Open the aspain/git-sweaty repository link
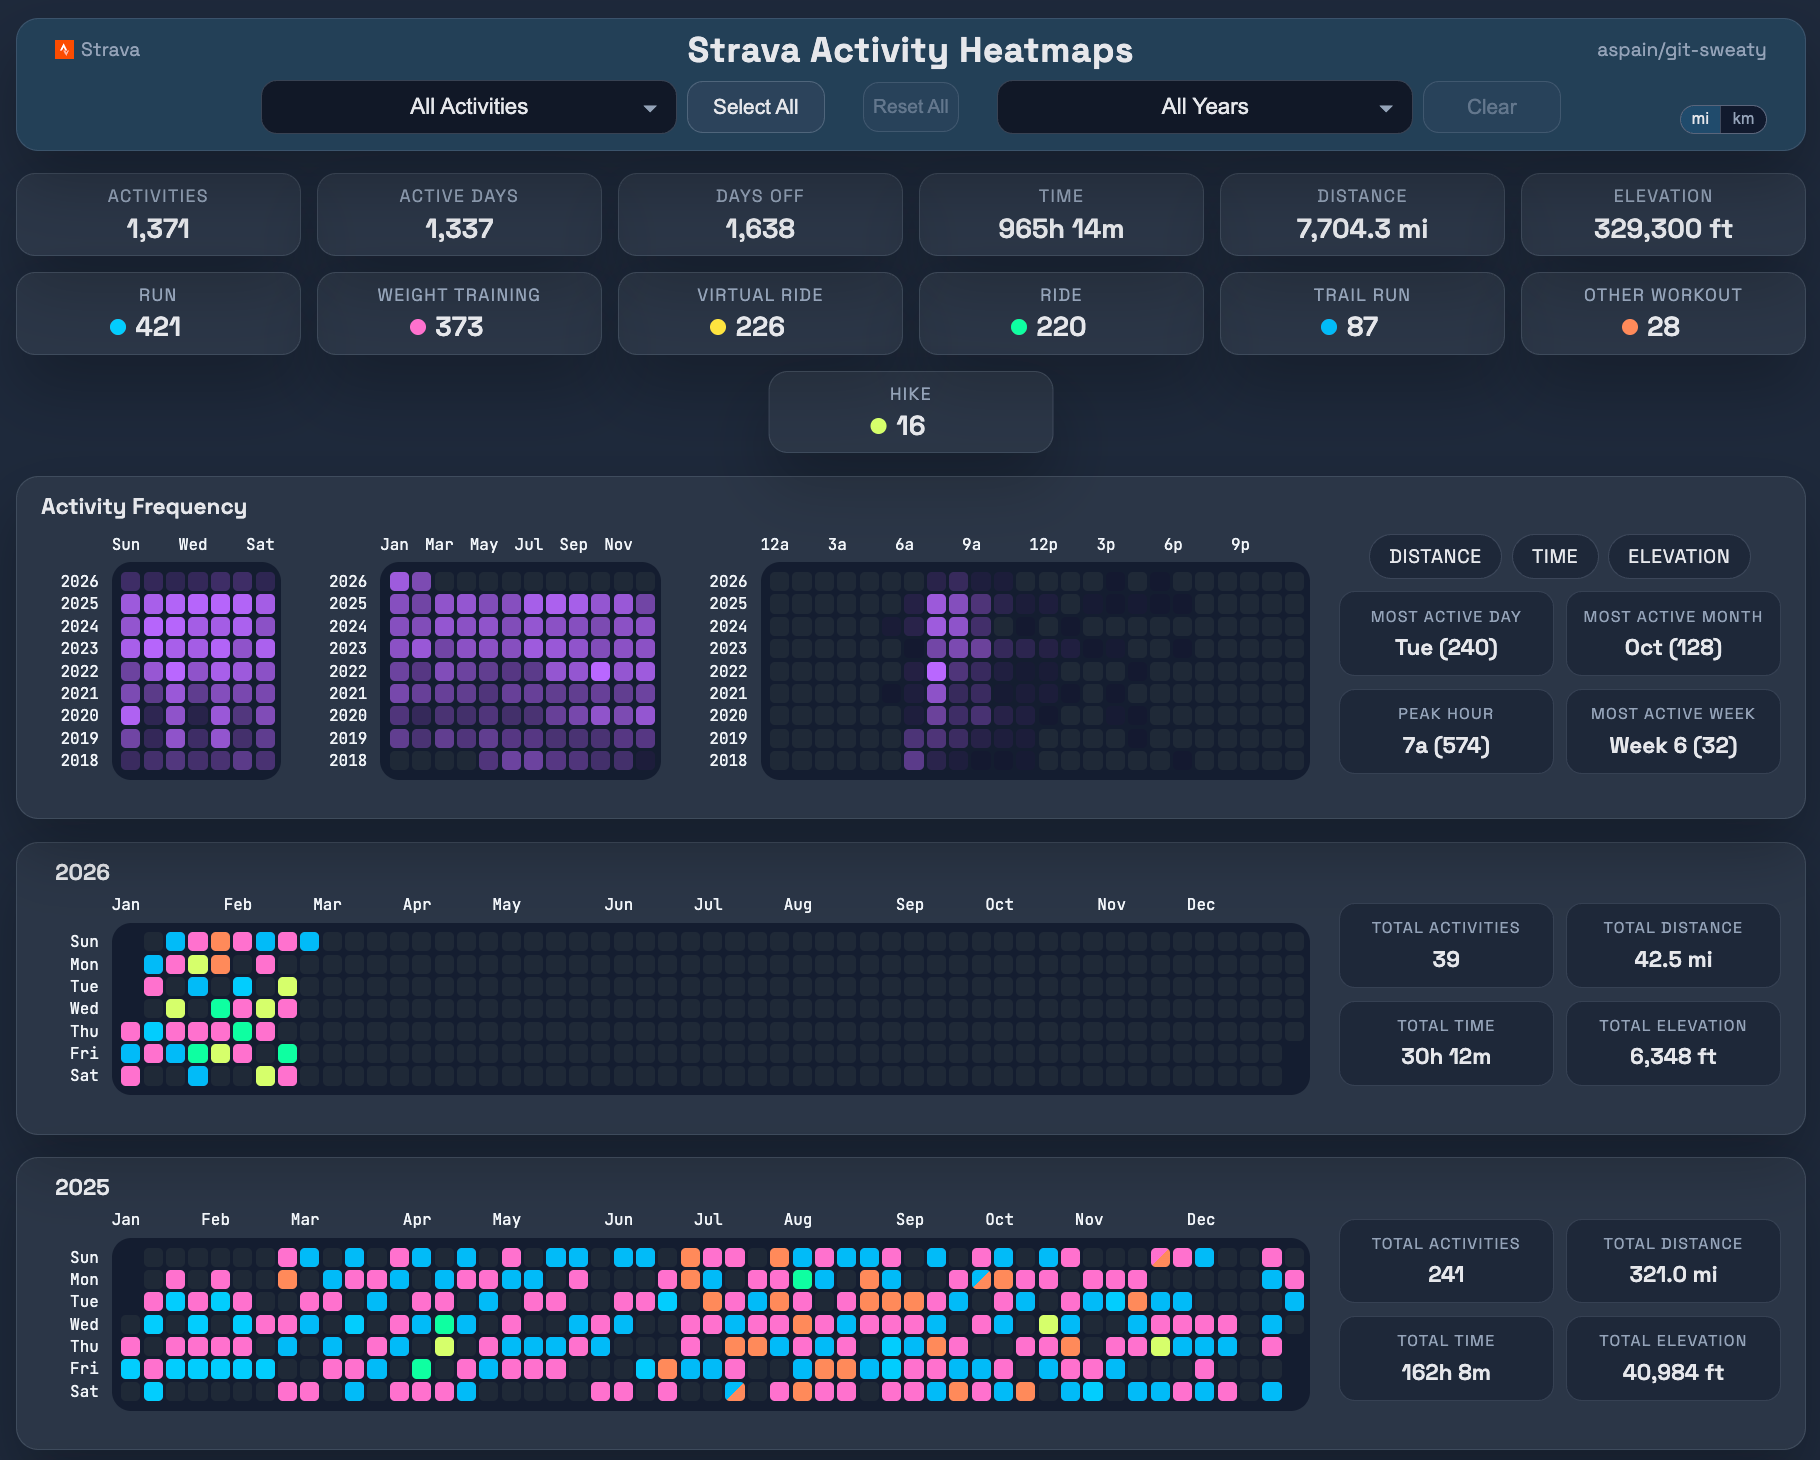 [x=1681, y=50]
